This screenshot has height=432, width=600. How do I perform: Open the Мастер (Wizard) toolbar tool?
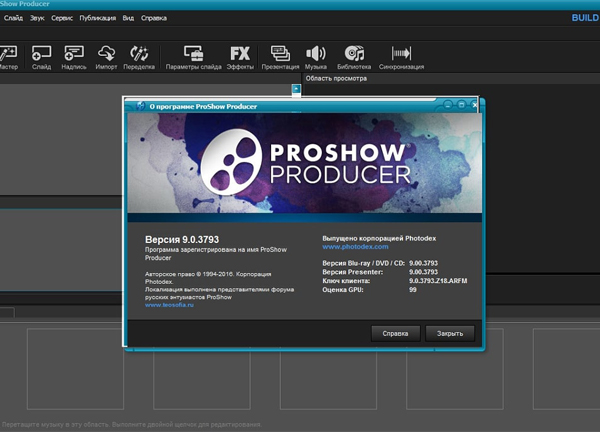(x=8, y=56)
